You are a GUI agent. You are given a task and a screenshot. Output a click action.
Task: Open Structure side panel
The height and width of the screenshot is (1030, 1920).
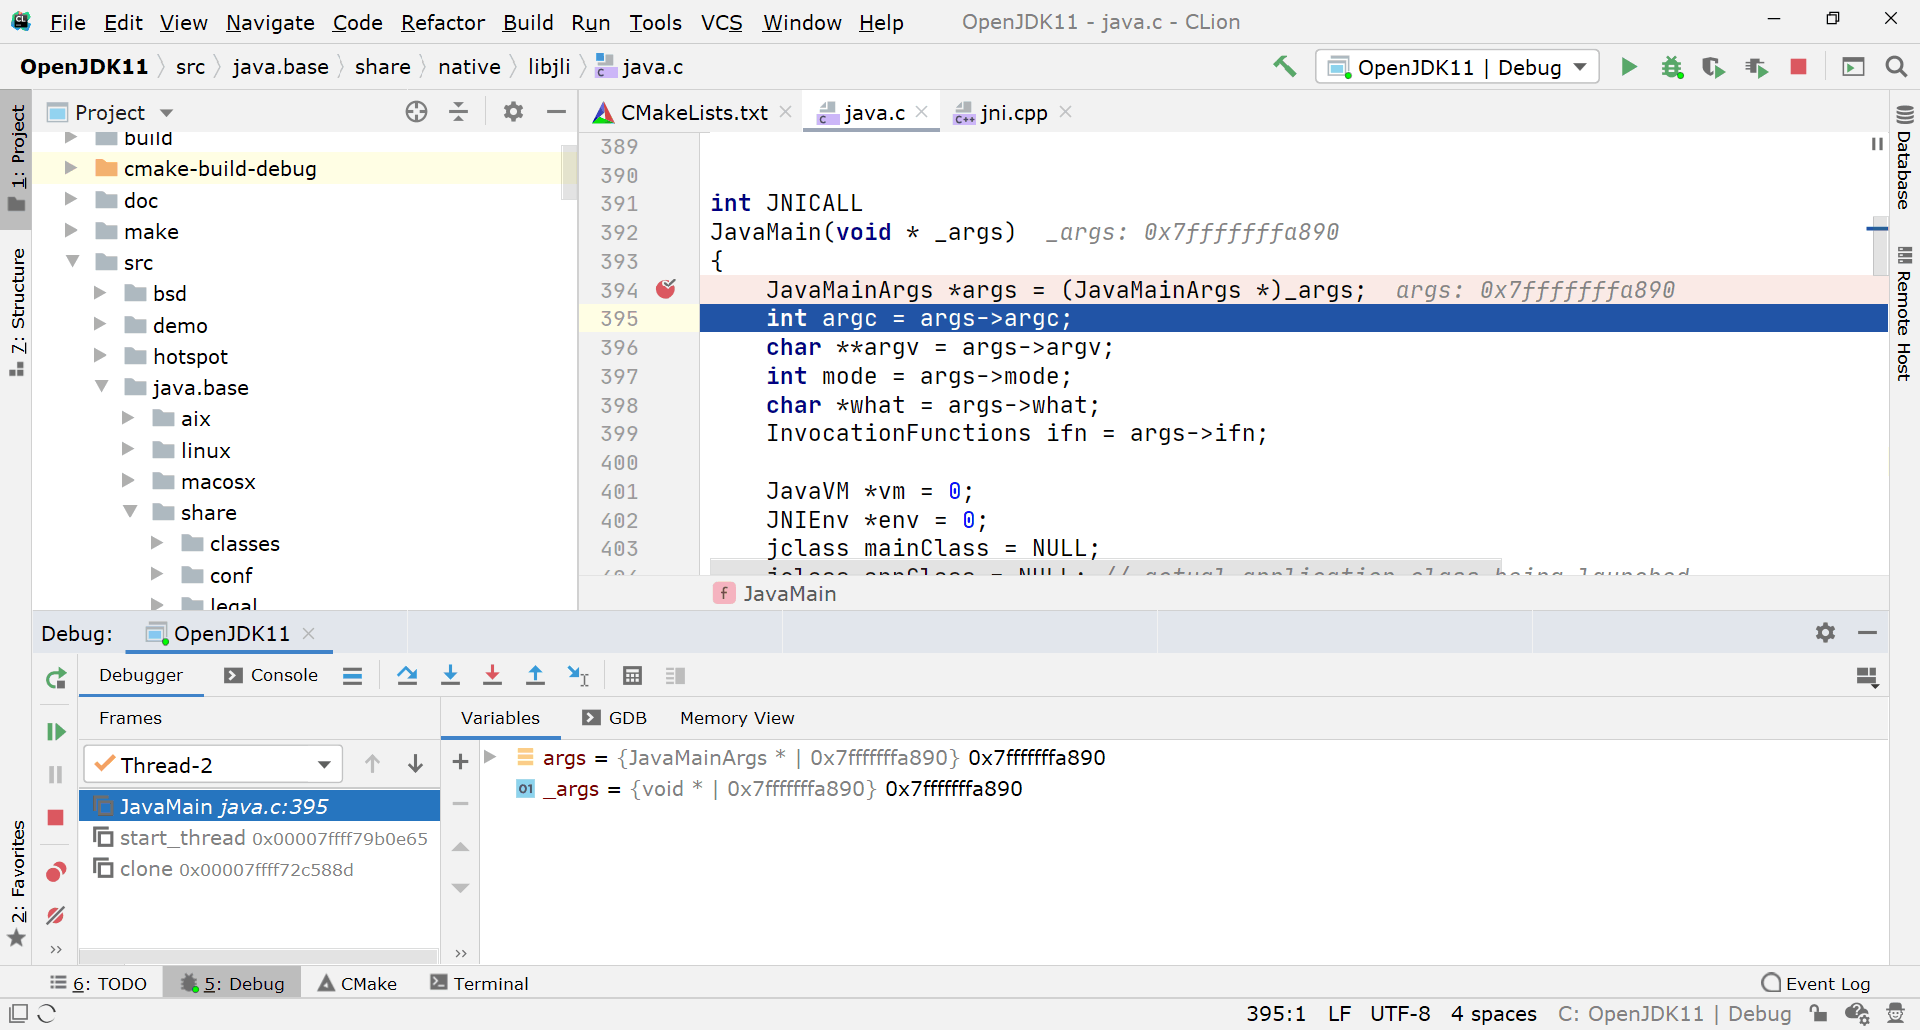click(17, 312)
